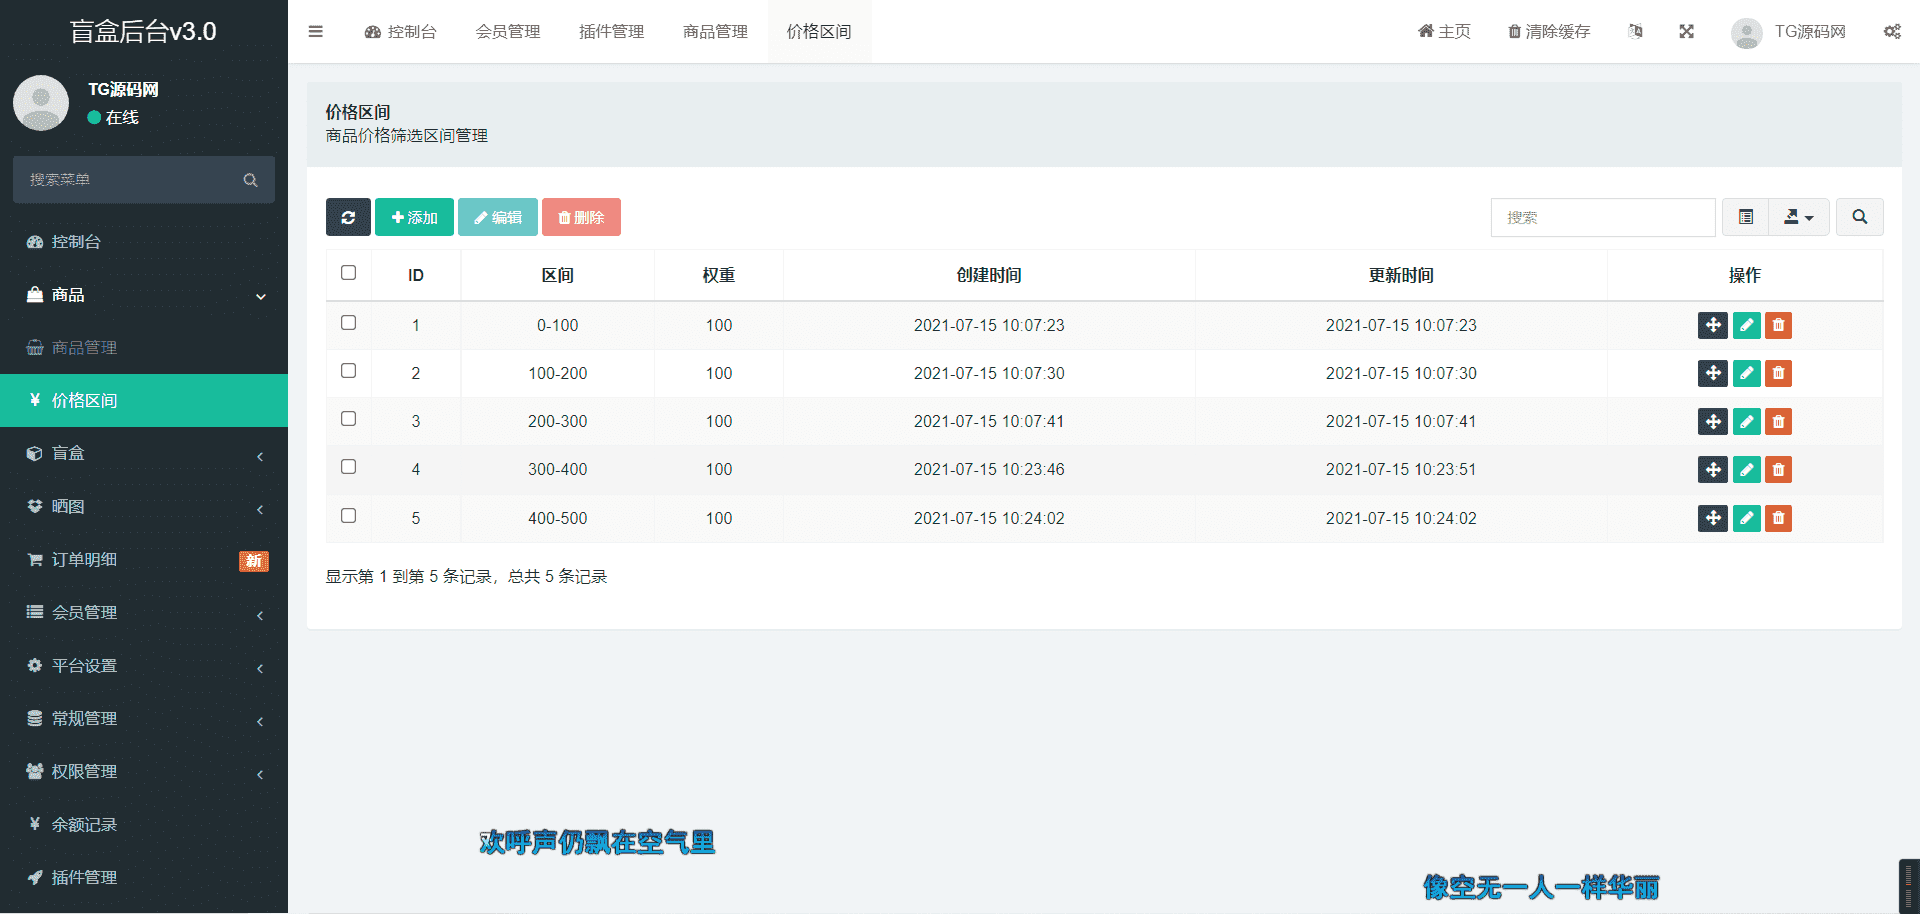This screenshot has width=1920, height=914.
Task: Click trash delete icon for row 0-100
Action: [x=1778, y=325]
